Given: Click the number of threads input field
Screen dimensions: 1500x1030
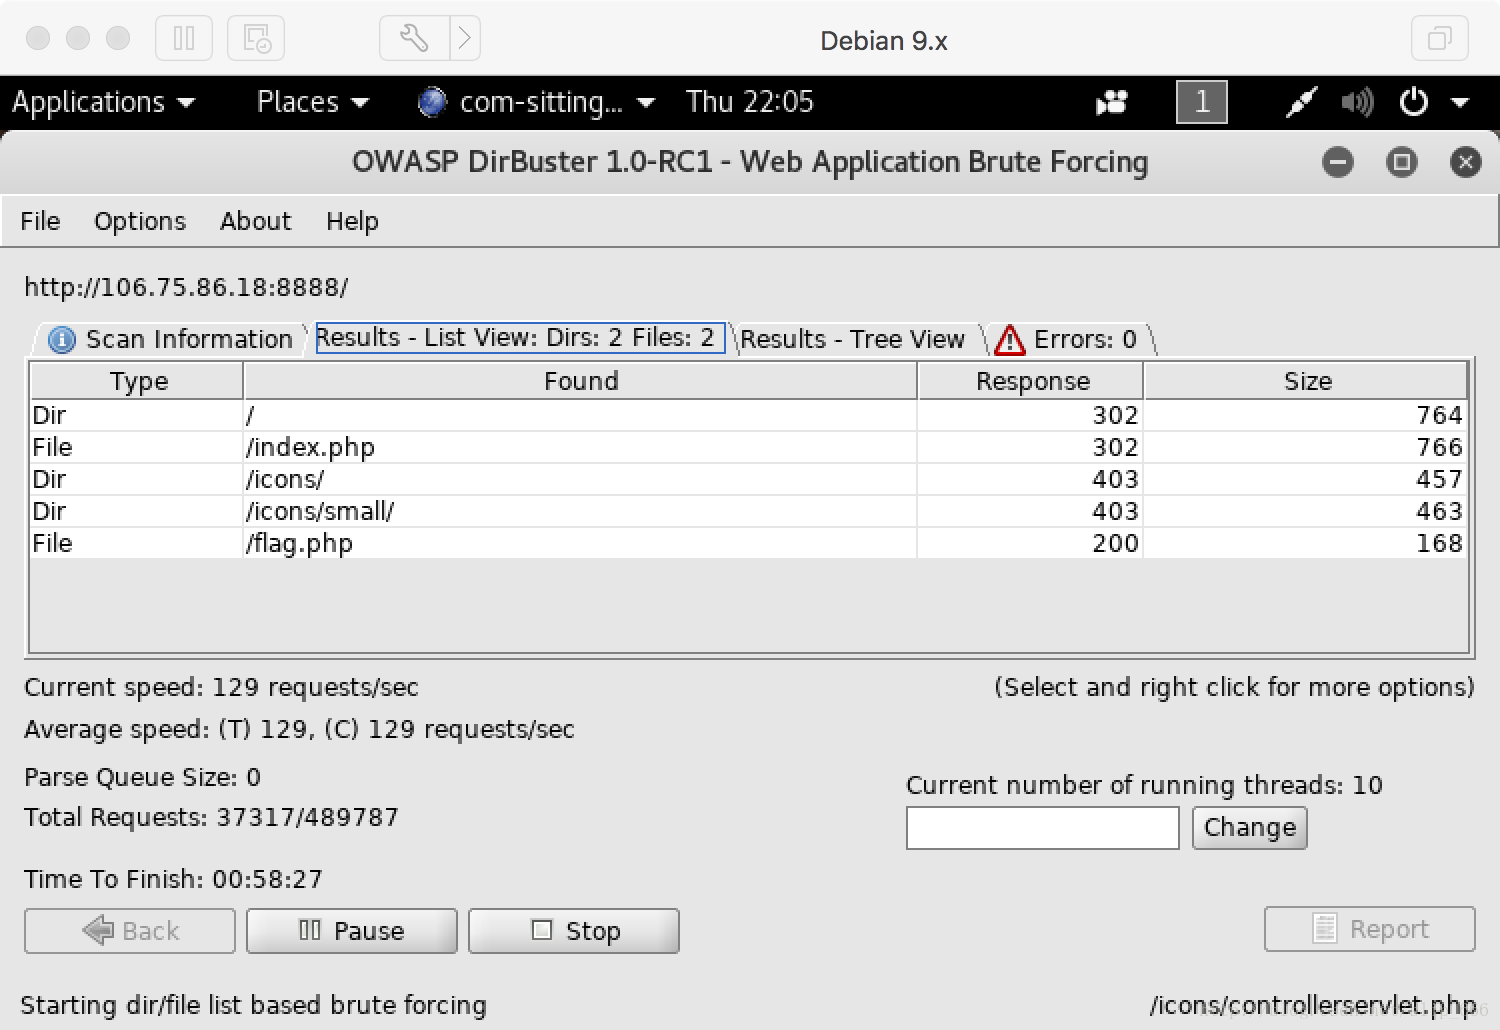Looking at the screenshot, I should click(x=1043, y=828).
